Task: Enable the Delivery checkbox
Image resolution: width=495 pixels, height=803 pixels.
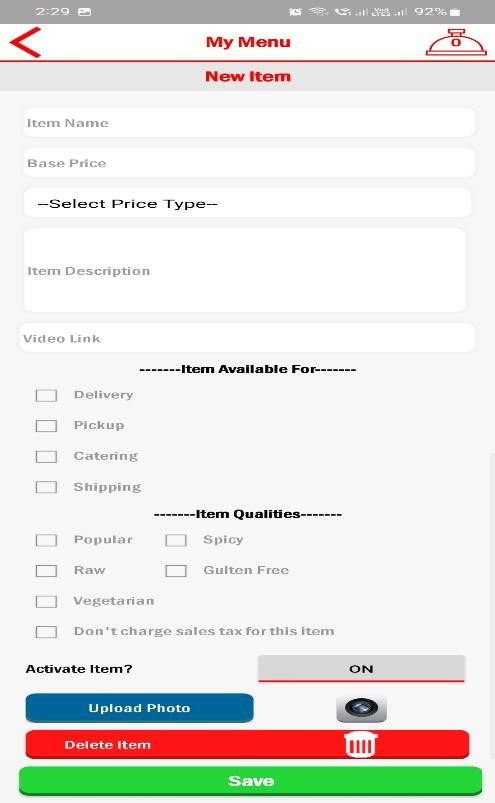Action: (46, 395)
